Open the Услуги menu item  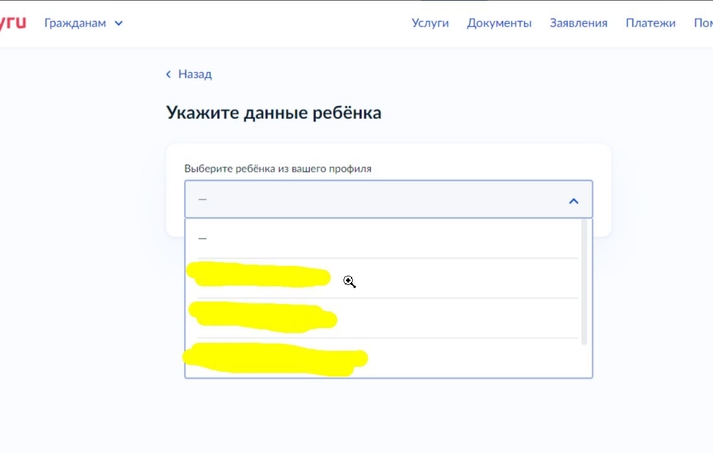pyautogui.click(x=430, y=23)
